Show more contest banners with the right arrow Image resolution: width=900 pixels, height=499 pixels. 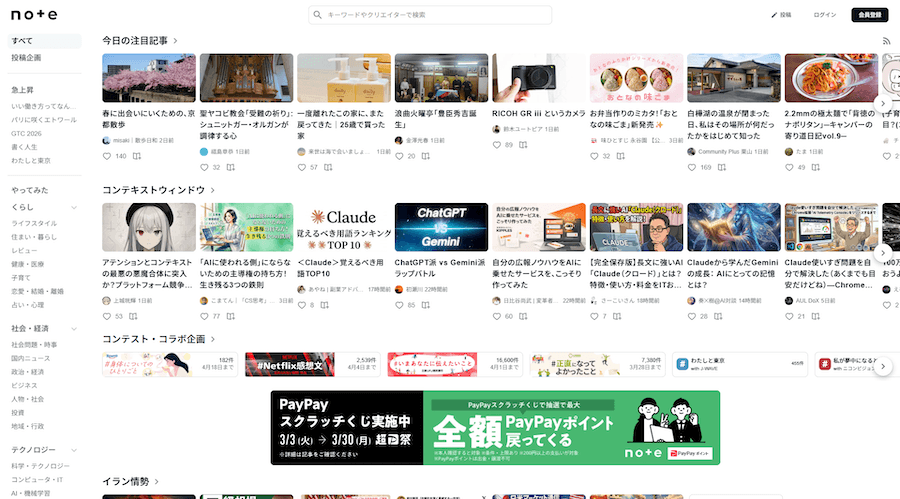[883, 367]
